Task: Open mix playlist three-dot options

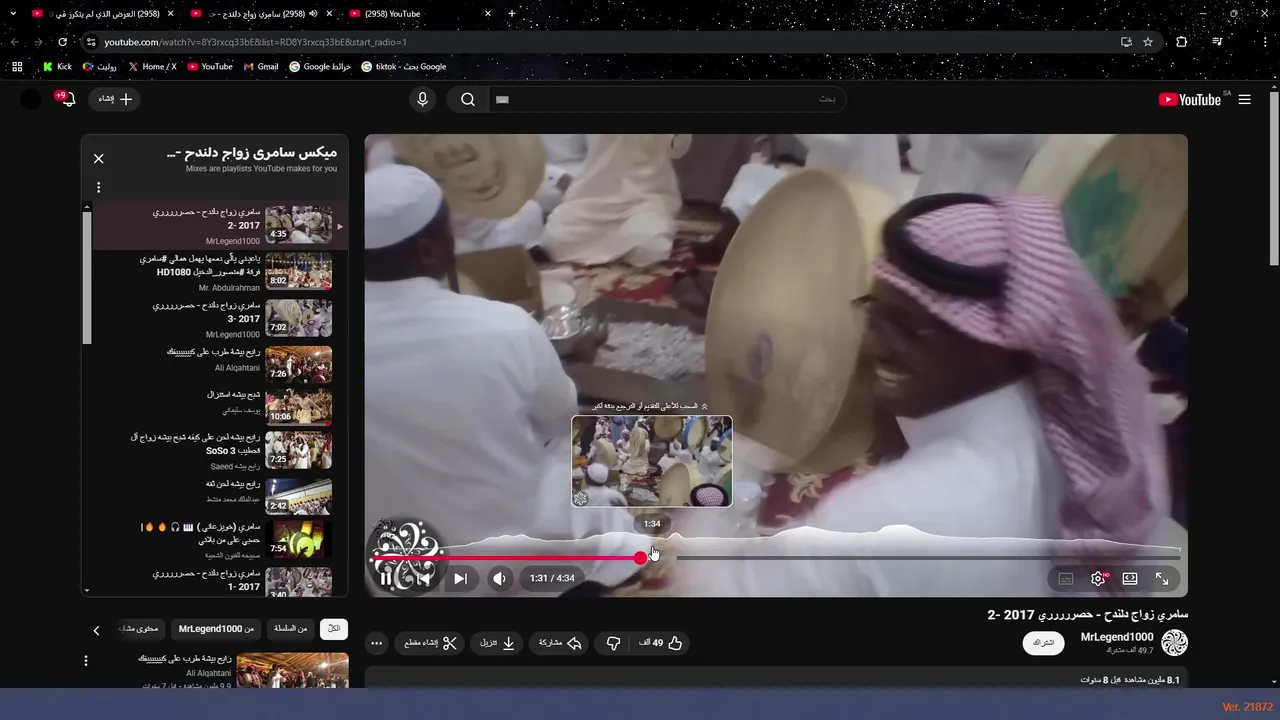Action: [x=98, y=187]
